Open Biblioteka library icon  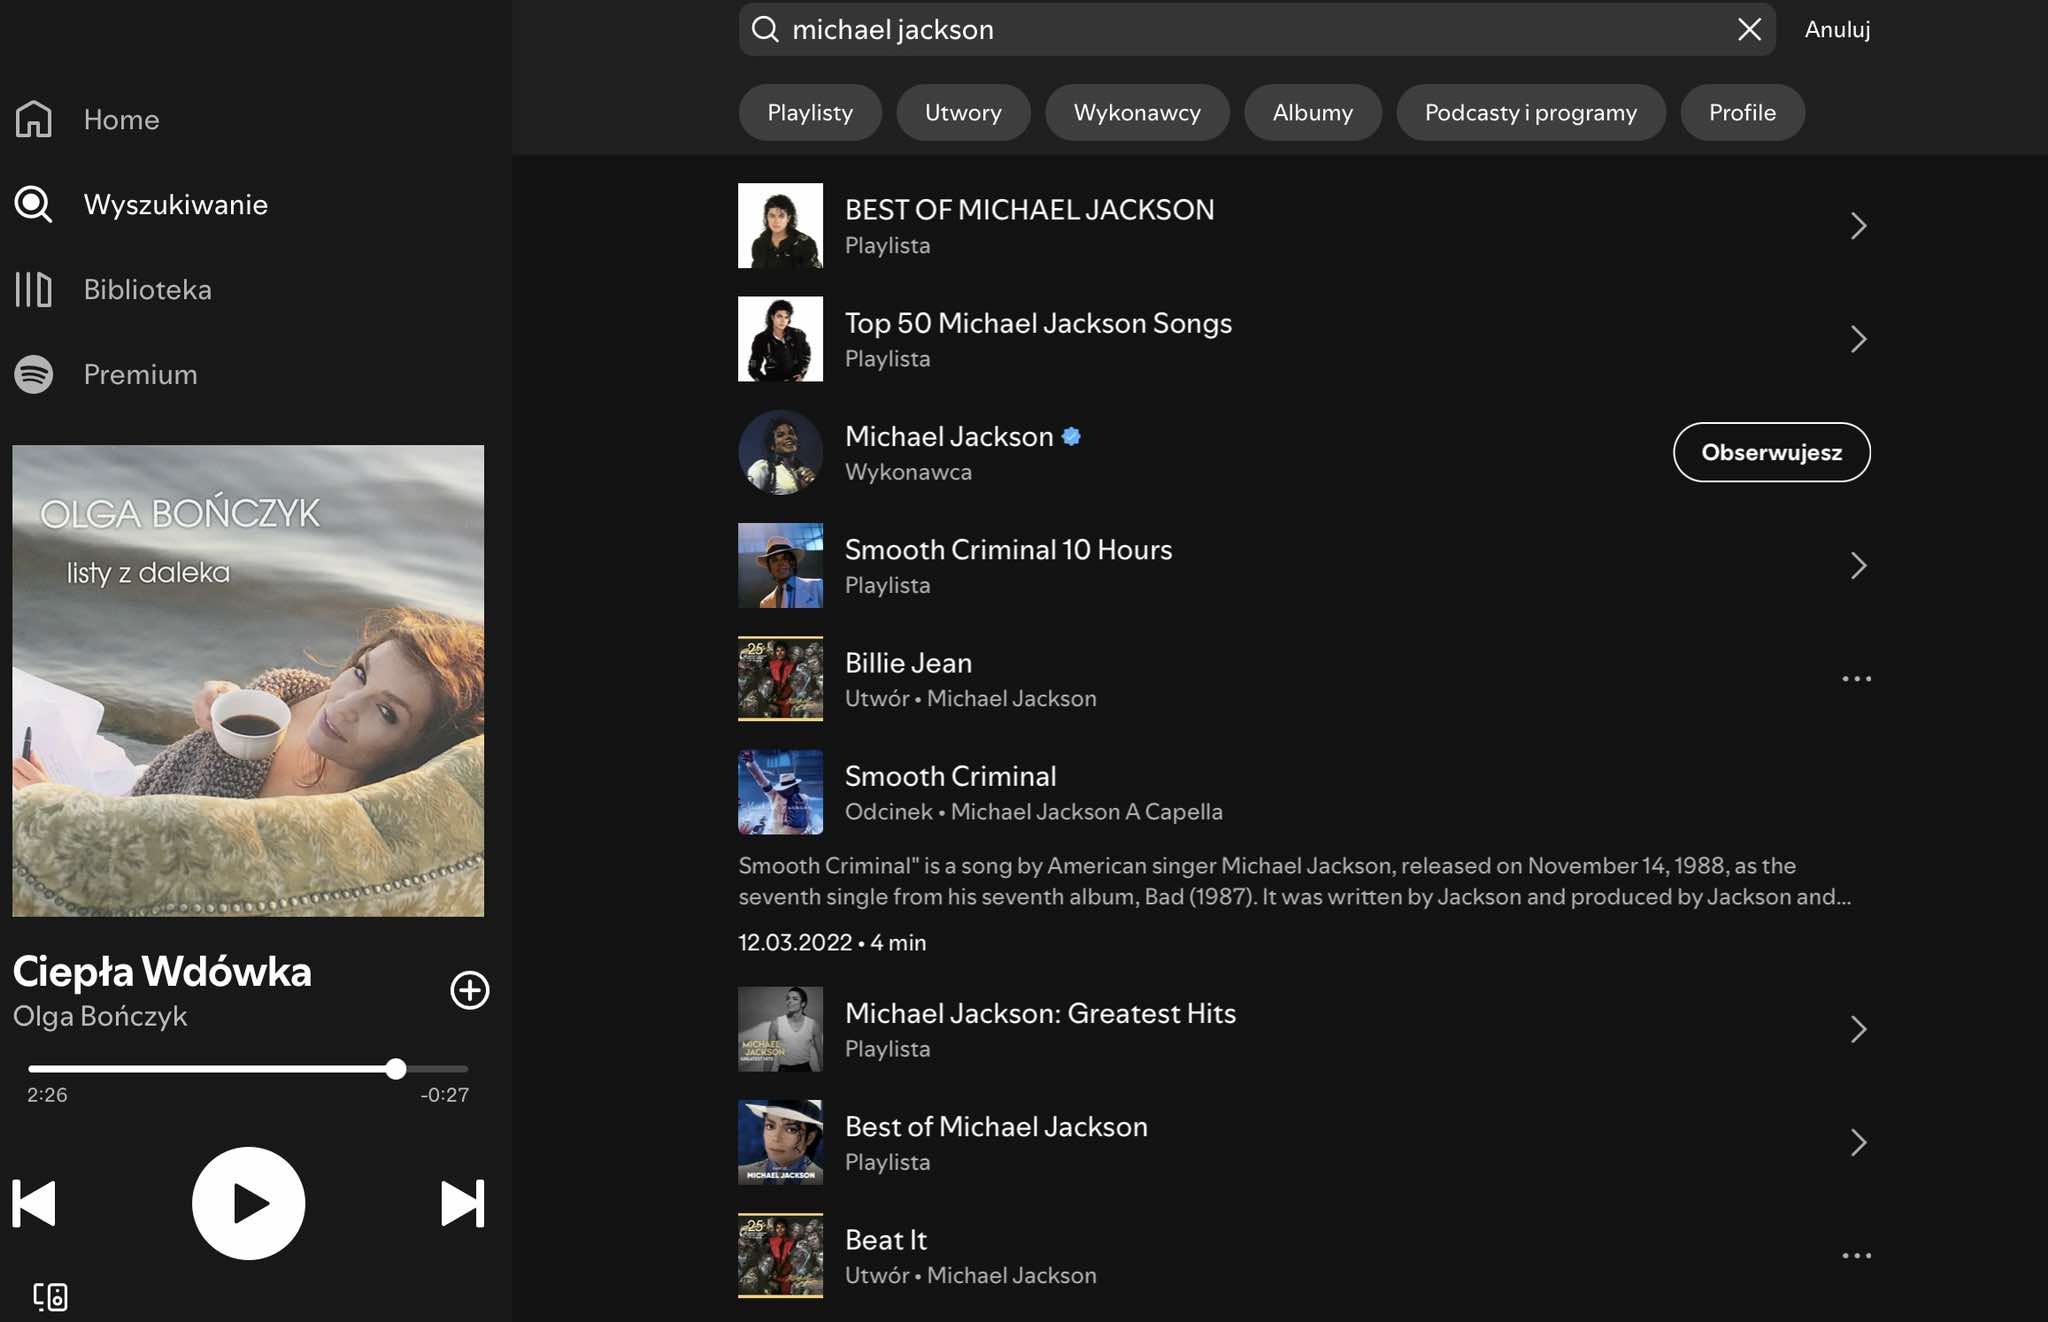click(34, 289)
